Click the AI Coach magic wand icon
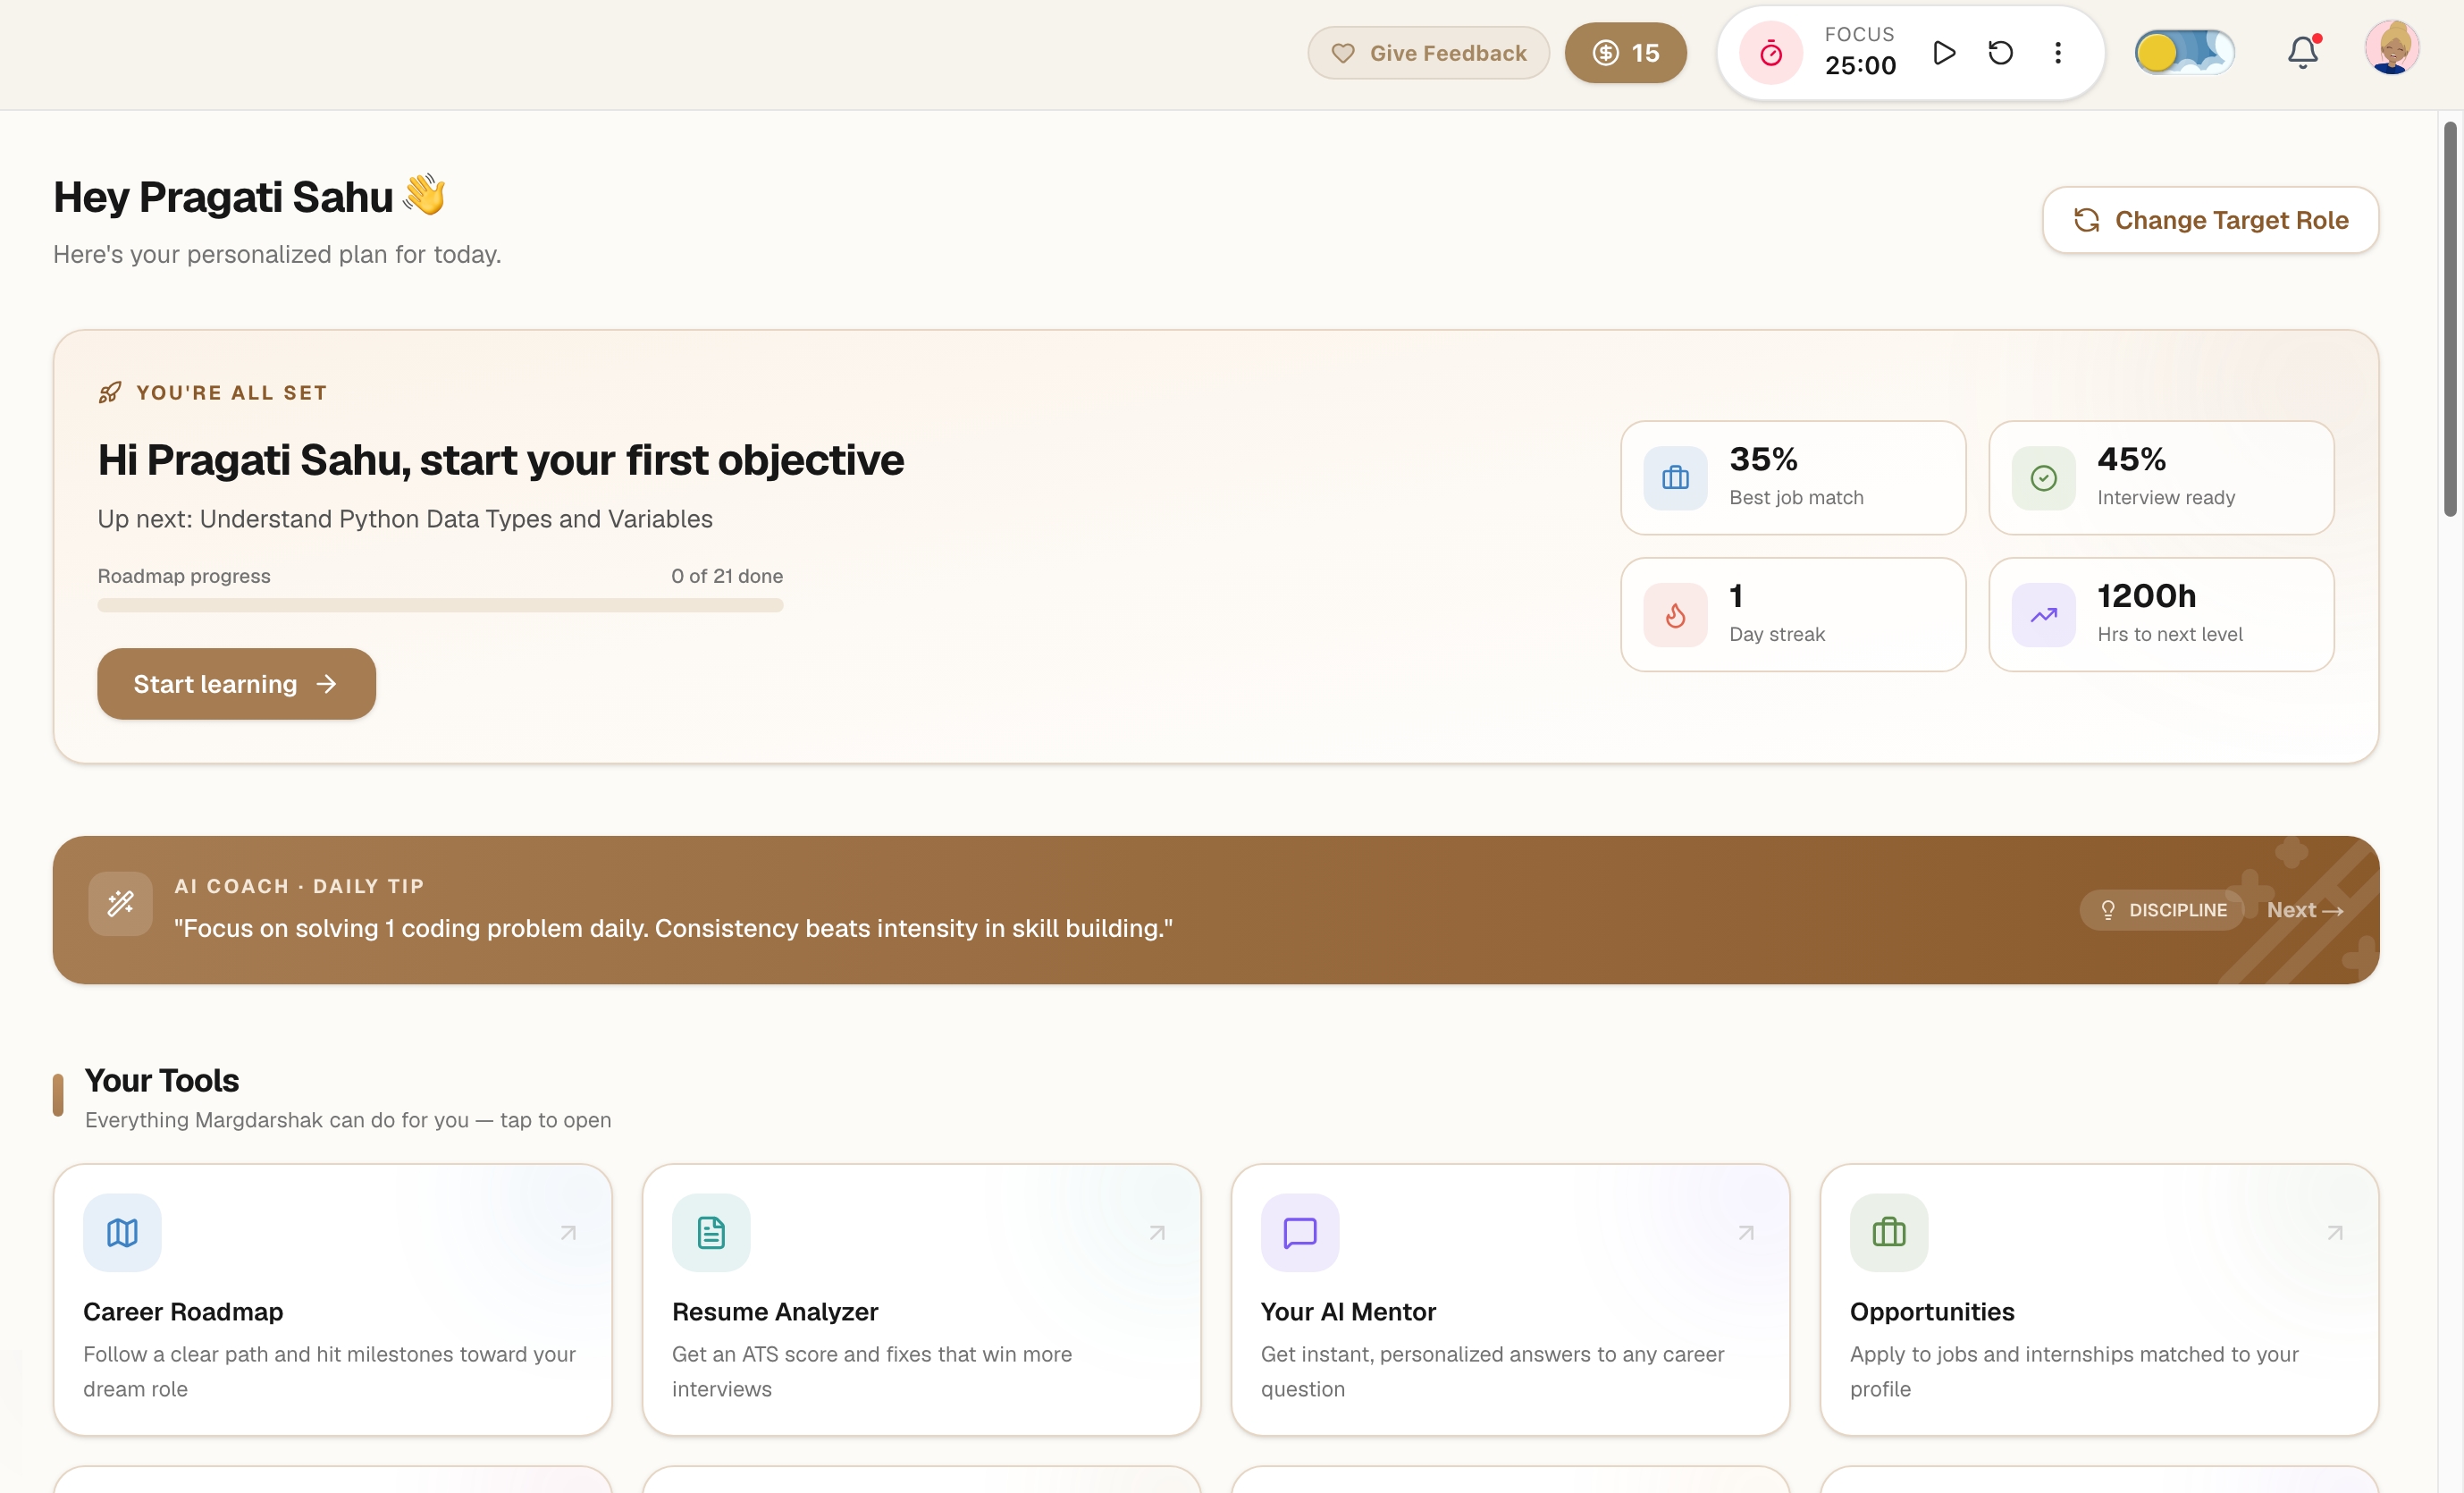Image resolution: width=2464 pixels, height=1493 pixels. (x=120, y=904)
